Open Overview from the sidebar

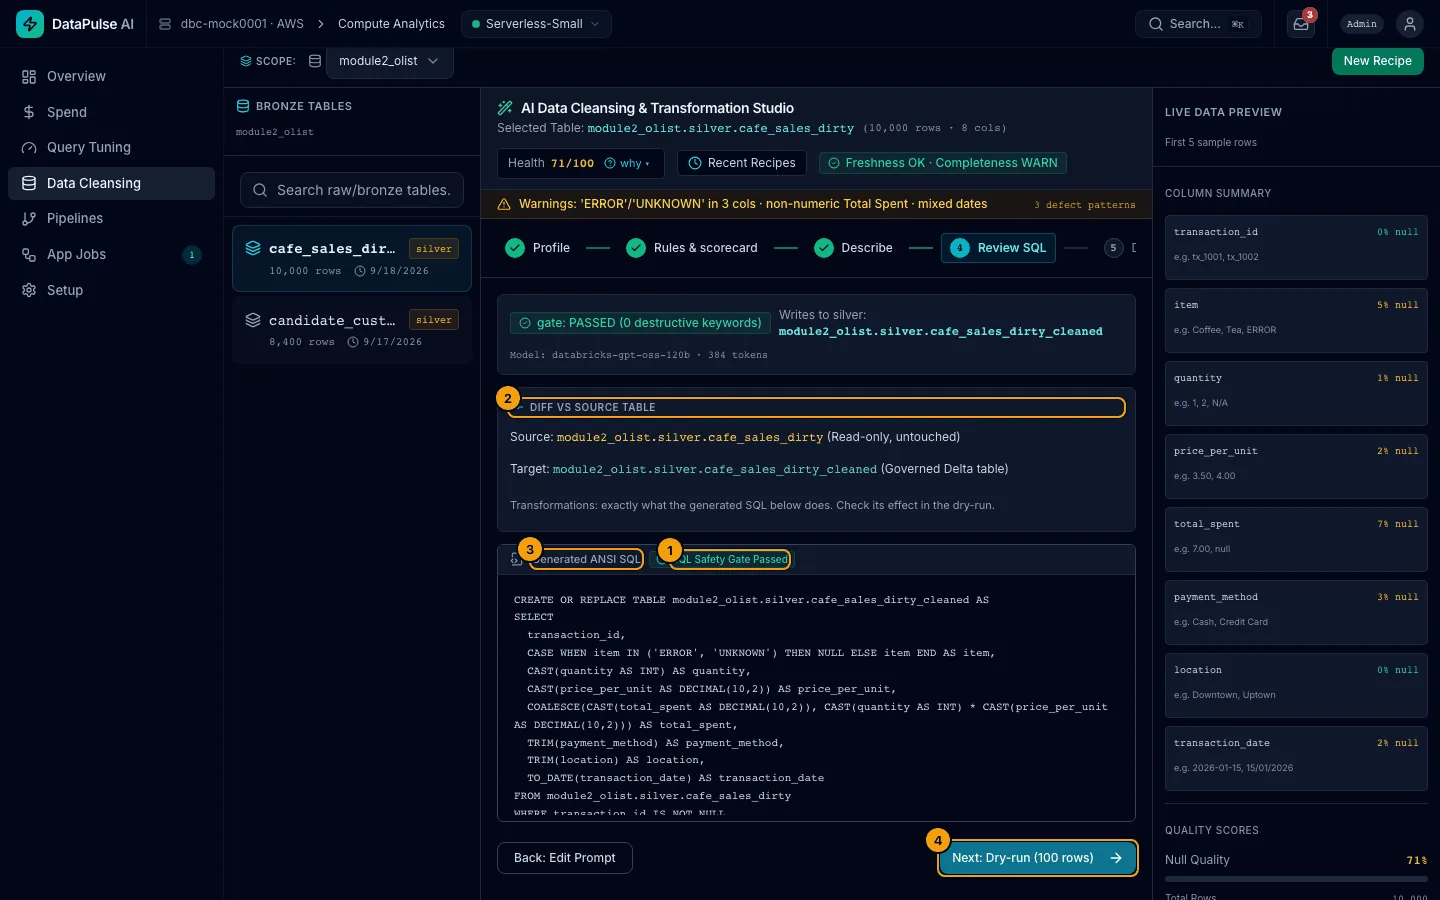111,76
